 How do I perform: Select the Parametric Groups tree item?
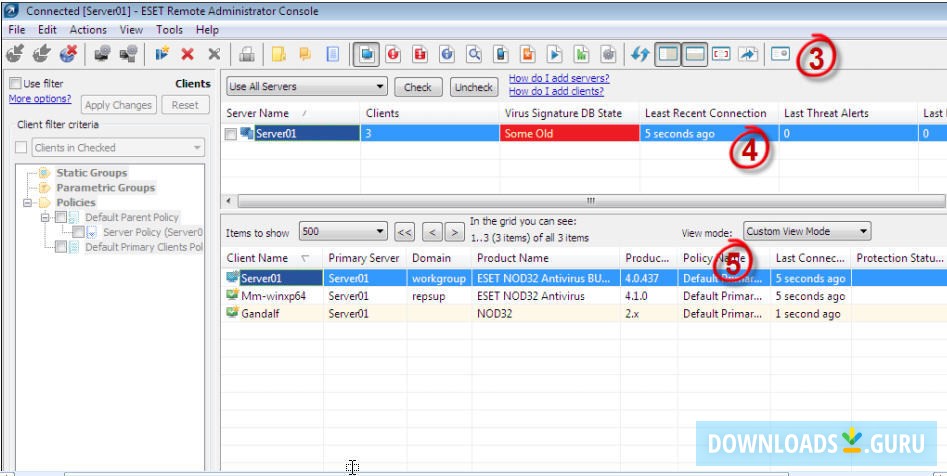coord(106,187)
